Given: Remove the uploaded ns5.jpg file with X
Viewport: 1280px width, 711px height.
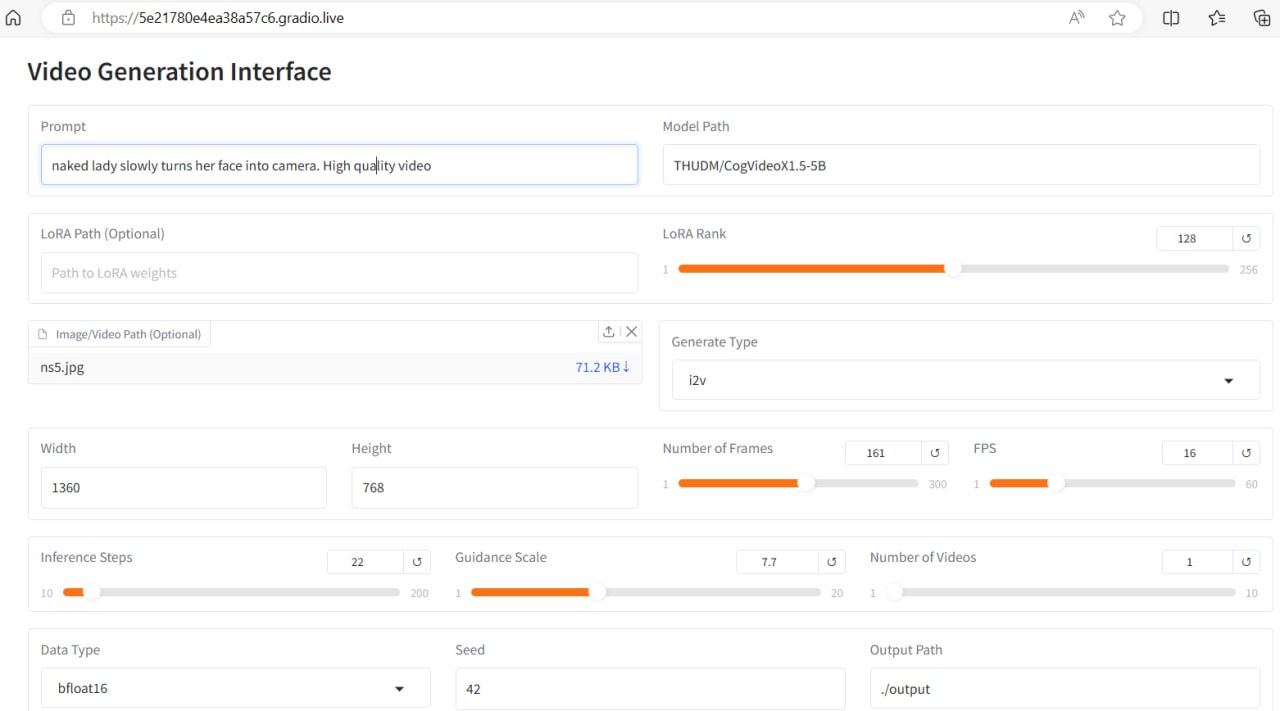Looking at the screenshot, I should (631, 332).
